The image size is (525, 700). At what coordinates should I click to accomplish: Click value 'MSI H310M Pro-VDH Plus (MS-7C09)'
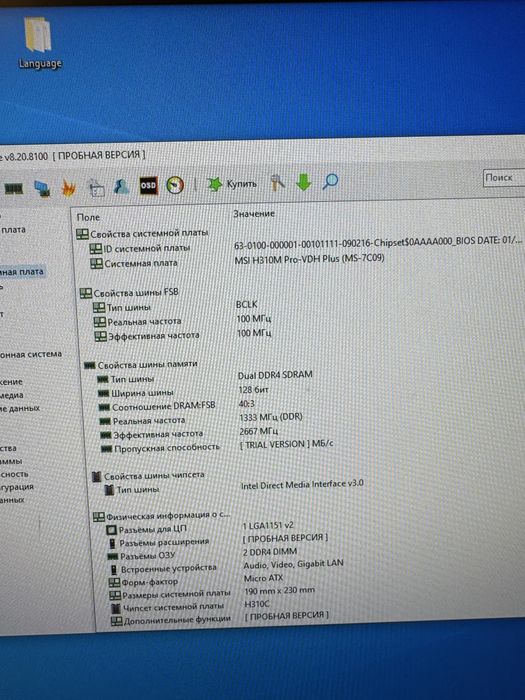[x=309, y=258]
